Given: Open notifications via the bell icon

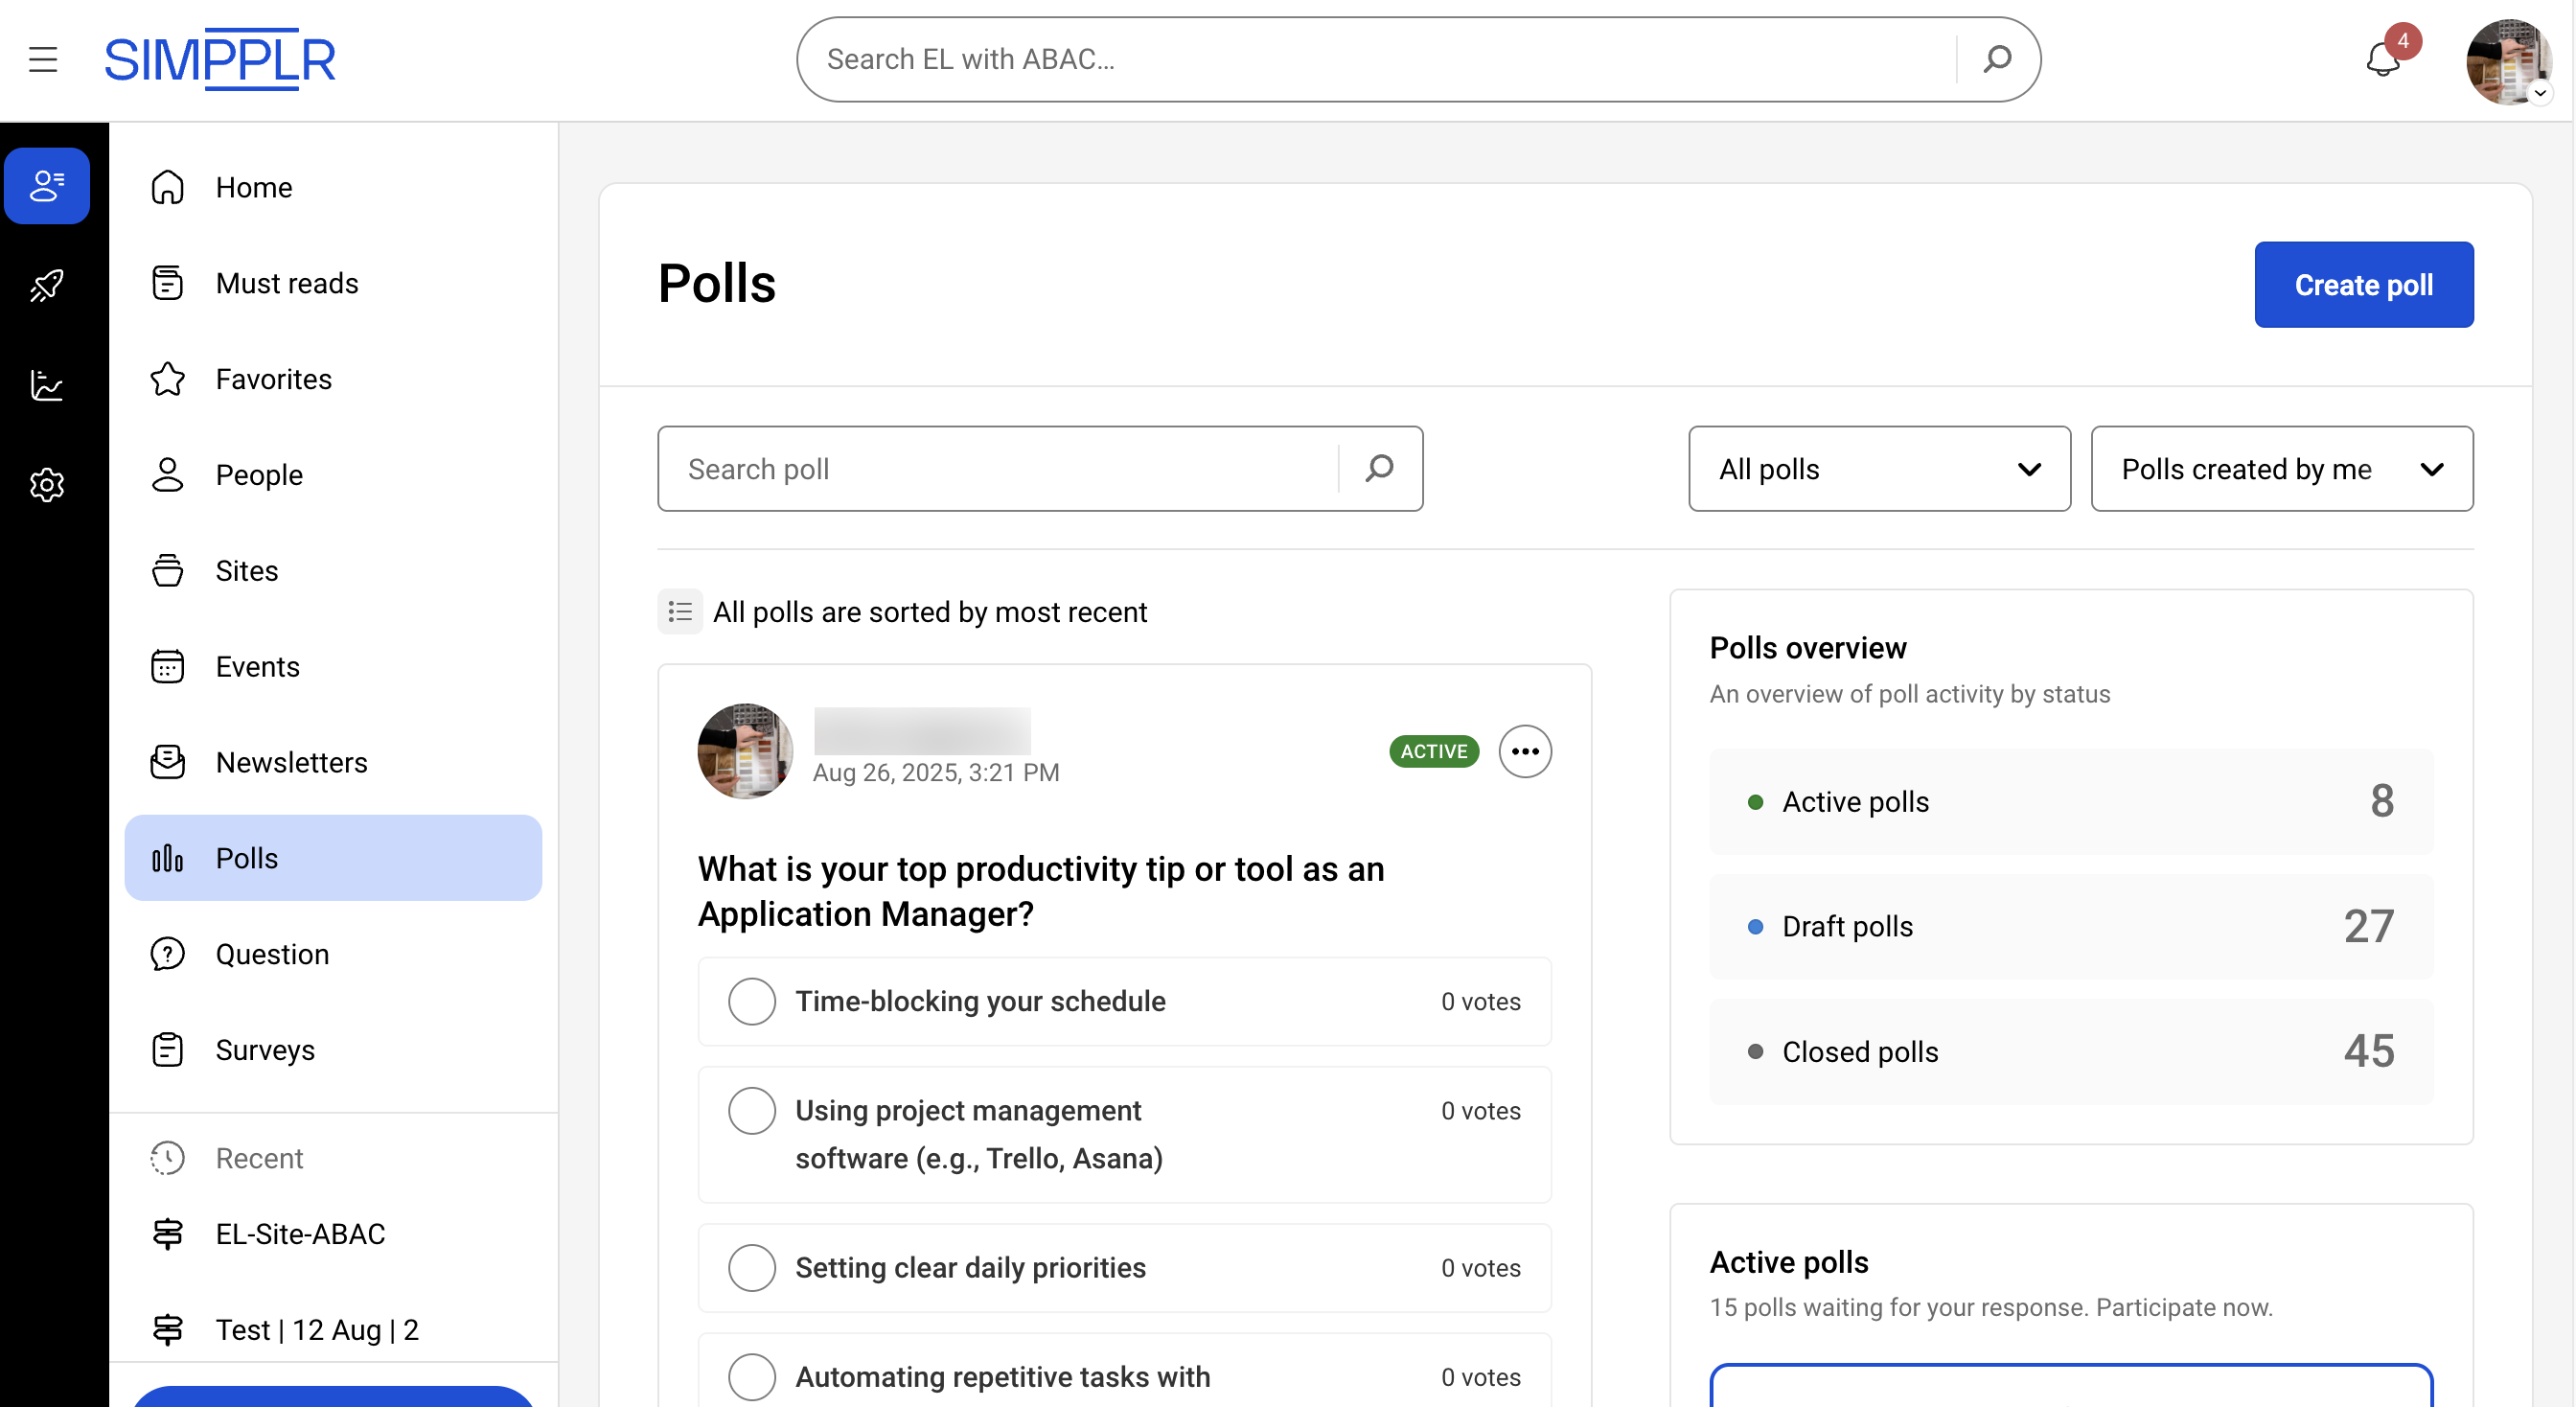Looking at the screenshot, I should coord(2383,60).
